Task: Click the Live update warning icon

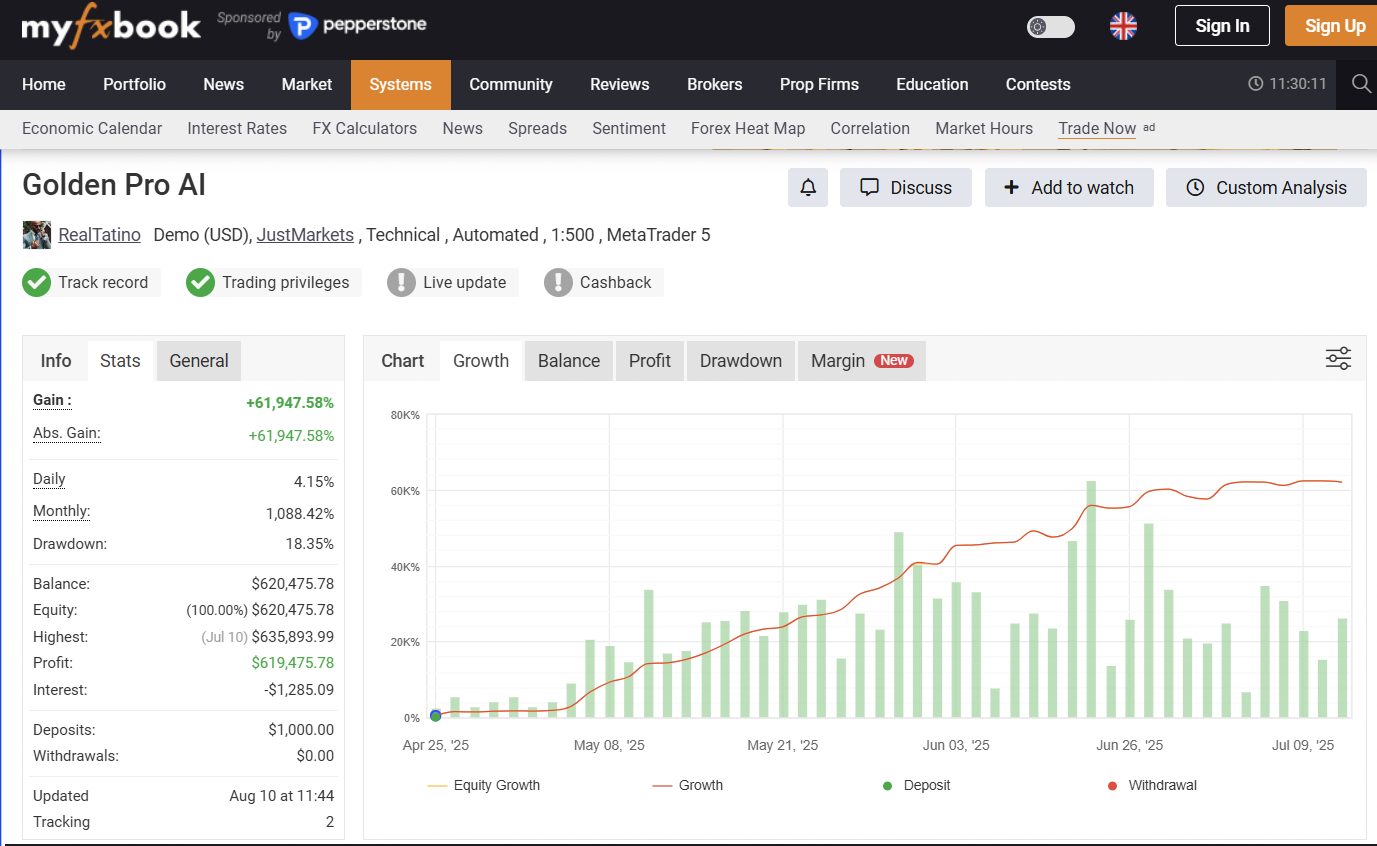Action: 401,283
